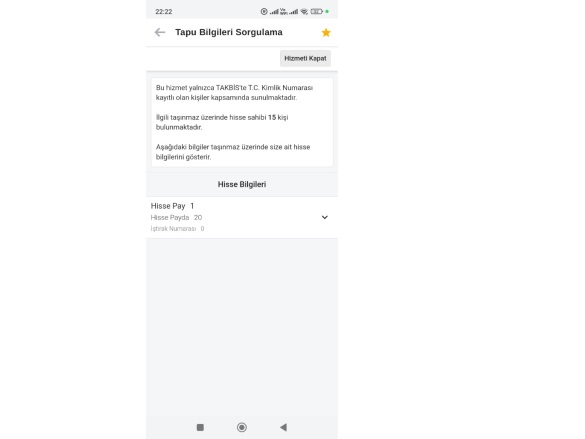Click the Hizmeti Kapat button
The width and height of the screenshot is (585, 439).
click(x=305, y=59)
